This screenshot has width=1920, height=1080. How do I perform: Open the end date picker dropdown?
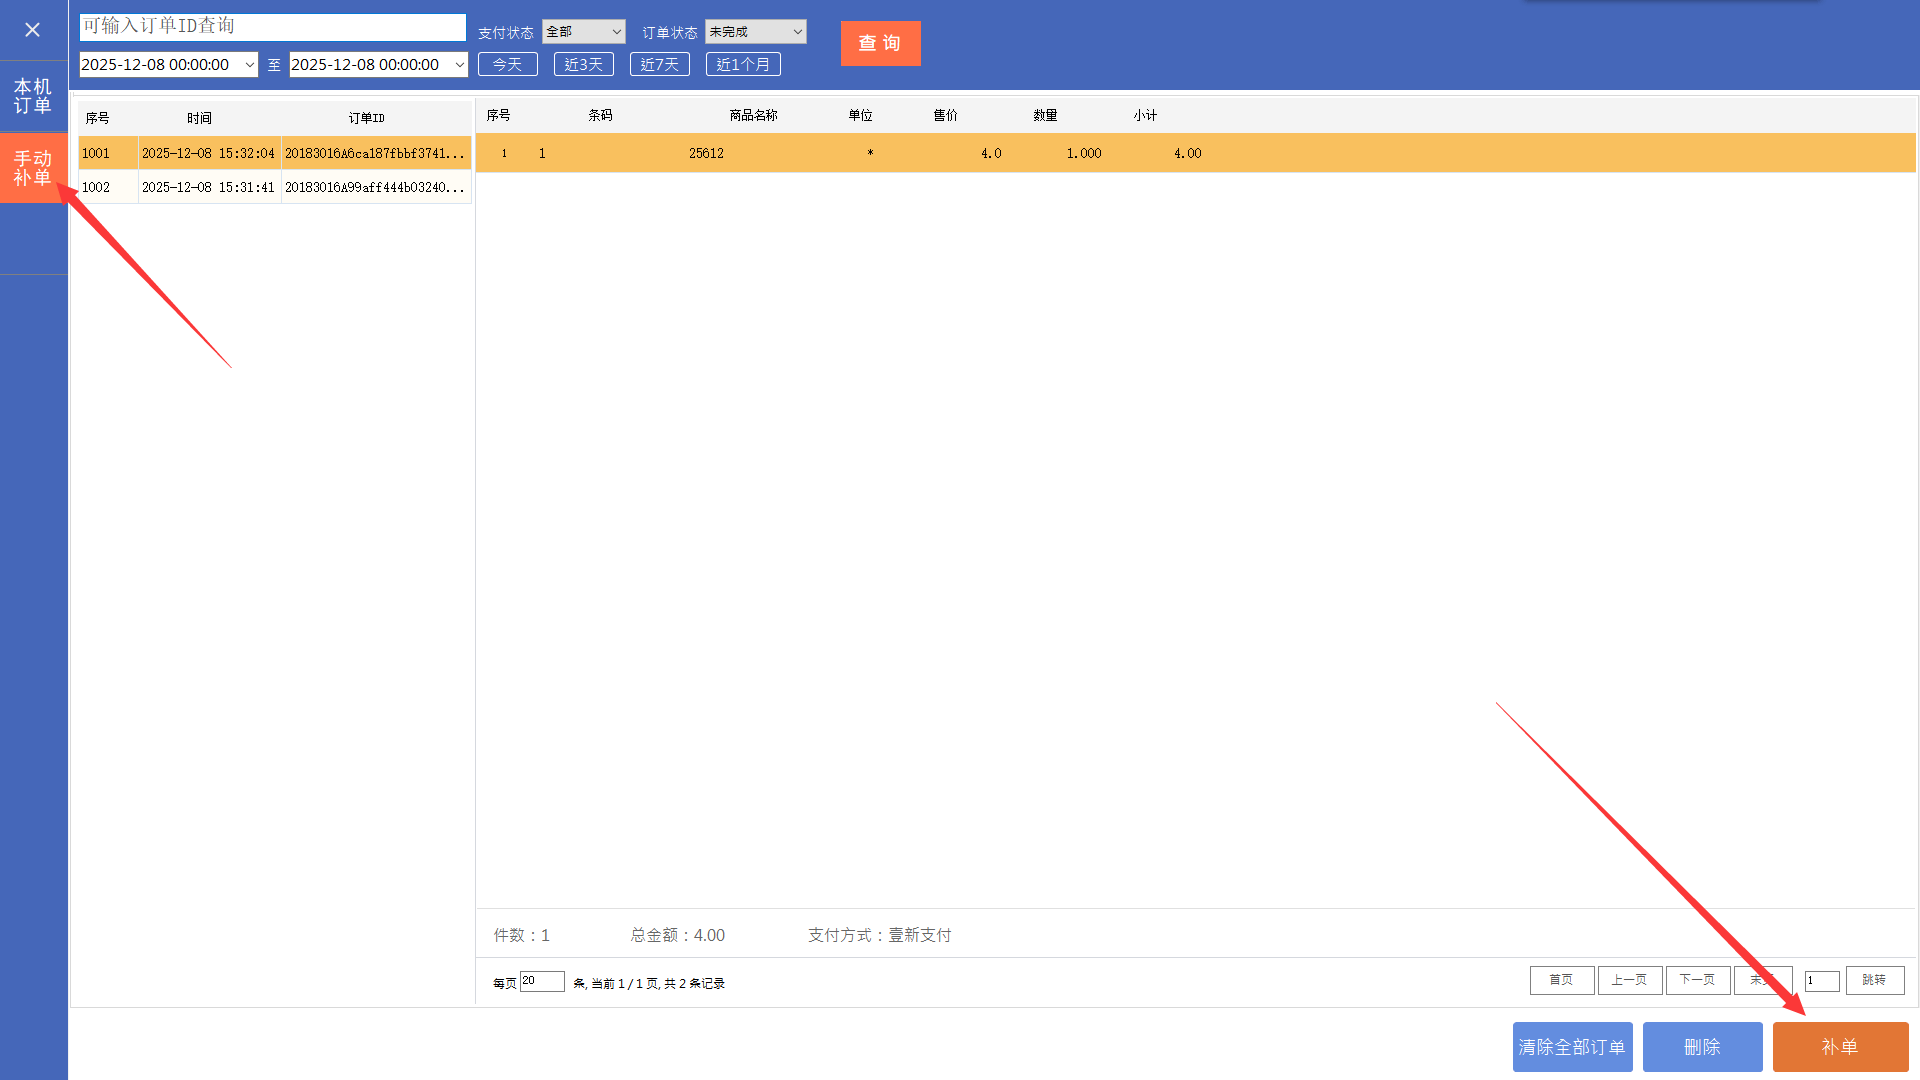tap(459, 65)
